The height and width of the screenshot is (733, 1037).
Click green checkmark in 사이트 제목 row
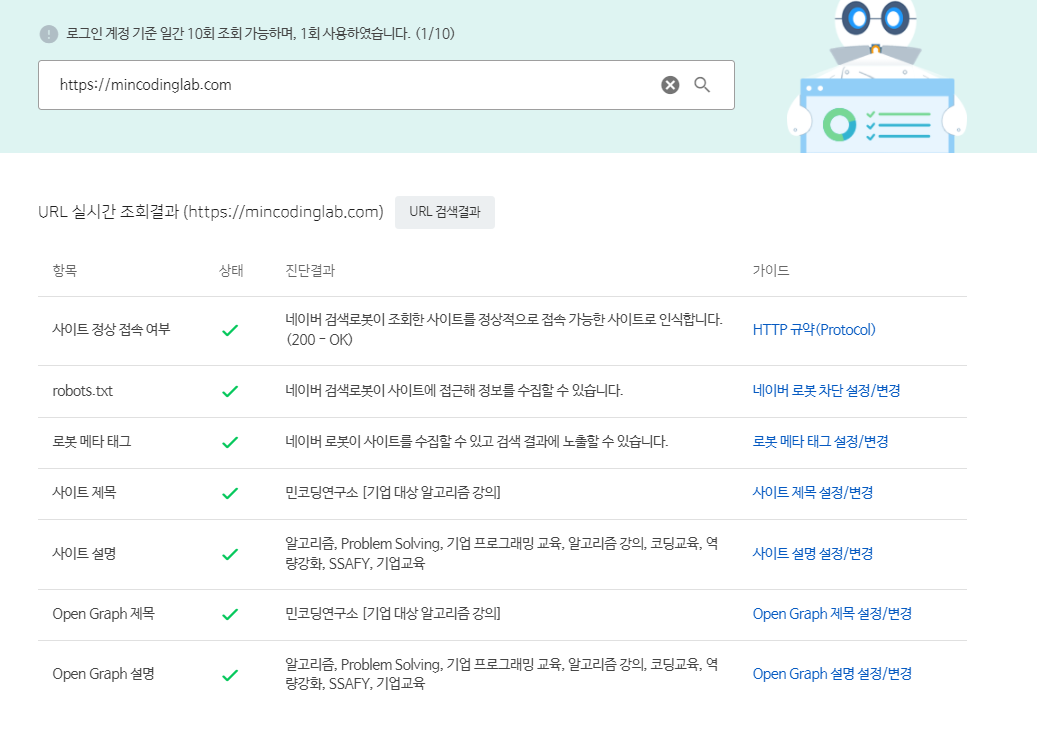(x=230, y=493)
